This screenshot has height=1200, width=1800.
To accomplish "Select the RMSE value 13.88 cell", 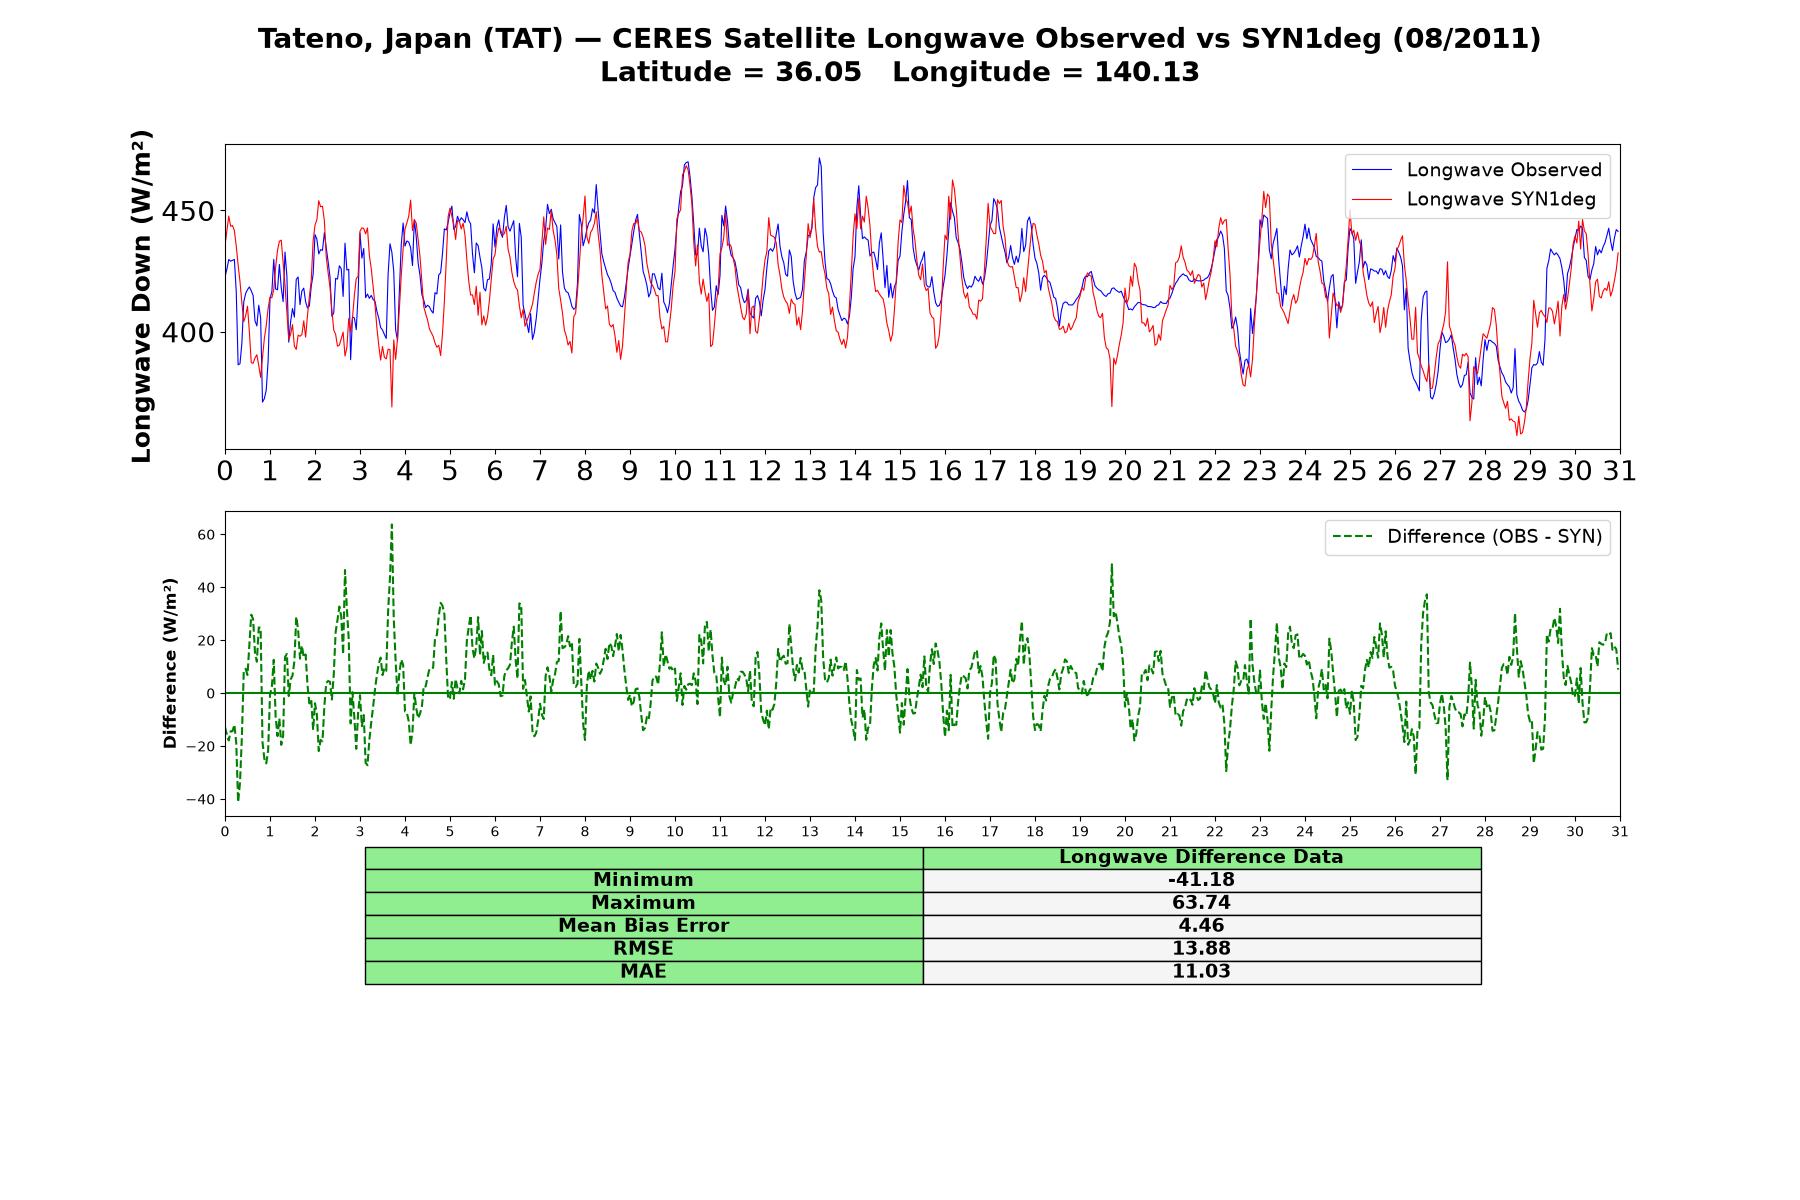I will click(1202, 949).
